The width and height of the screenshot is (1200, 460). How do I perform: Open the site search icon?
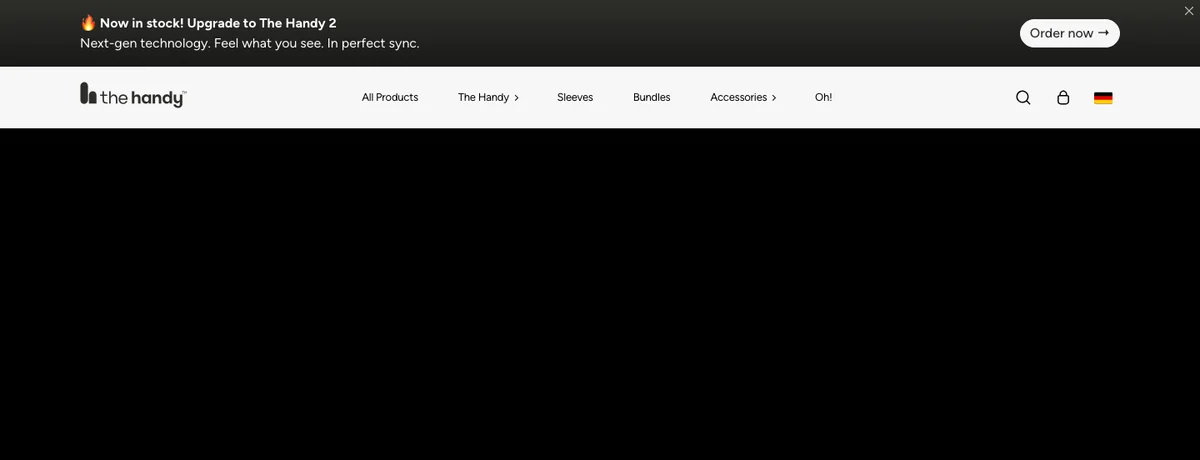1023,97
